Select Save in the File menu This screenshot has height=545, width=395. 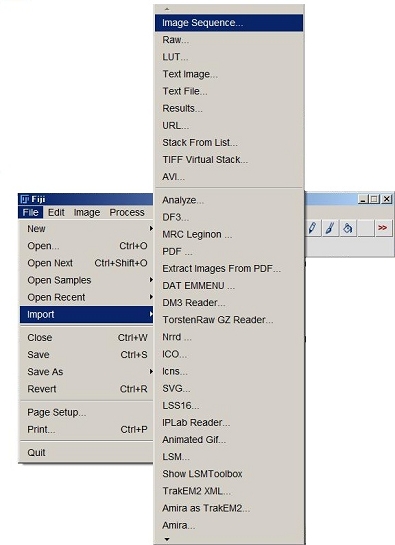tap(86, 355)
